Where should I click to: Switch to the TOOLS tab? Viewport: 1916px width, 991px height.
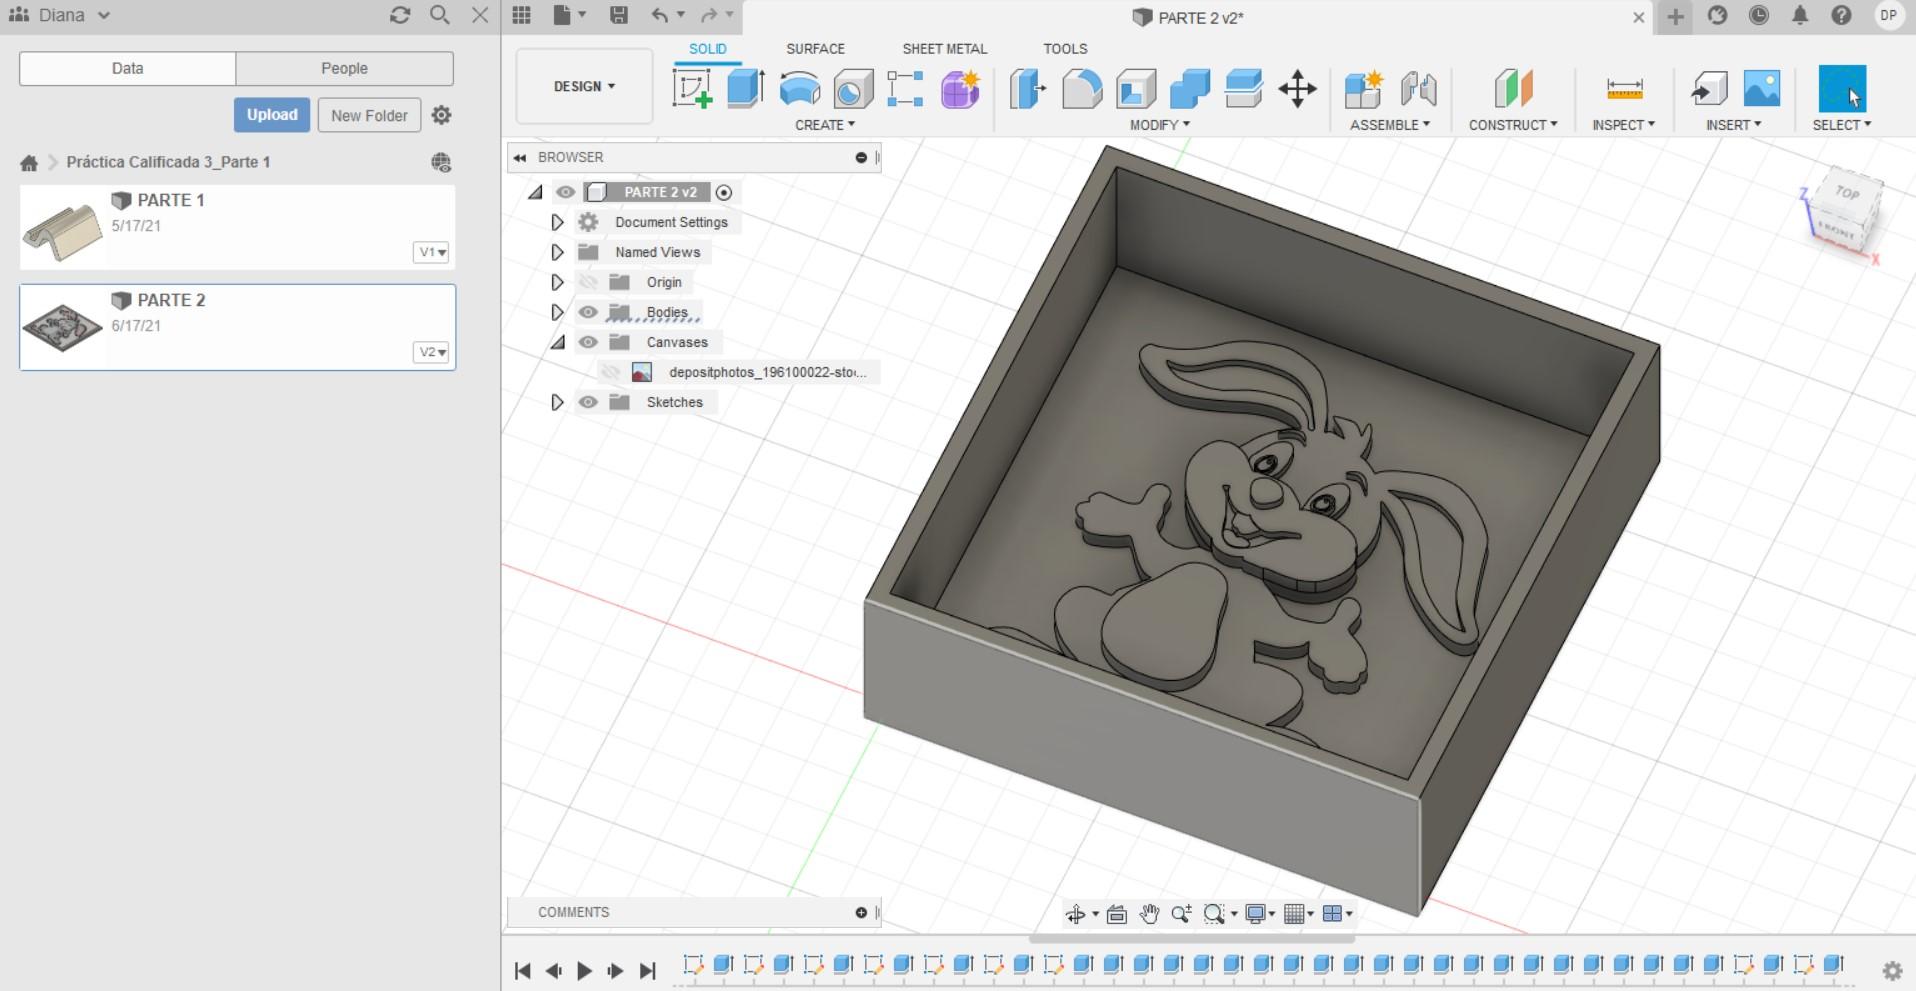pos(1065,48)
